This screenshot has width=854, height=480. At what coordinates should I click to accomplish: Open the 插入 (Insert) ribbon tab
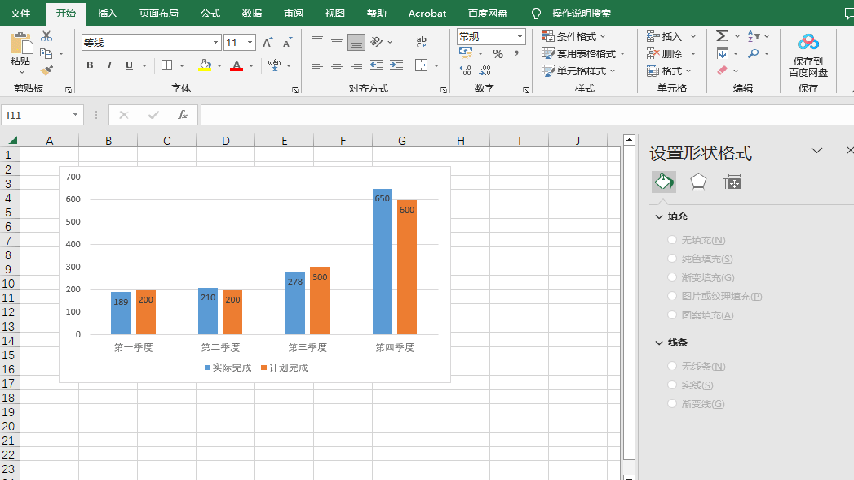click(x=107, y=13)
